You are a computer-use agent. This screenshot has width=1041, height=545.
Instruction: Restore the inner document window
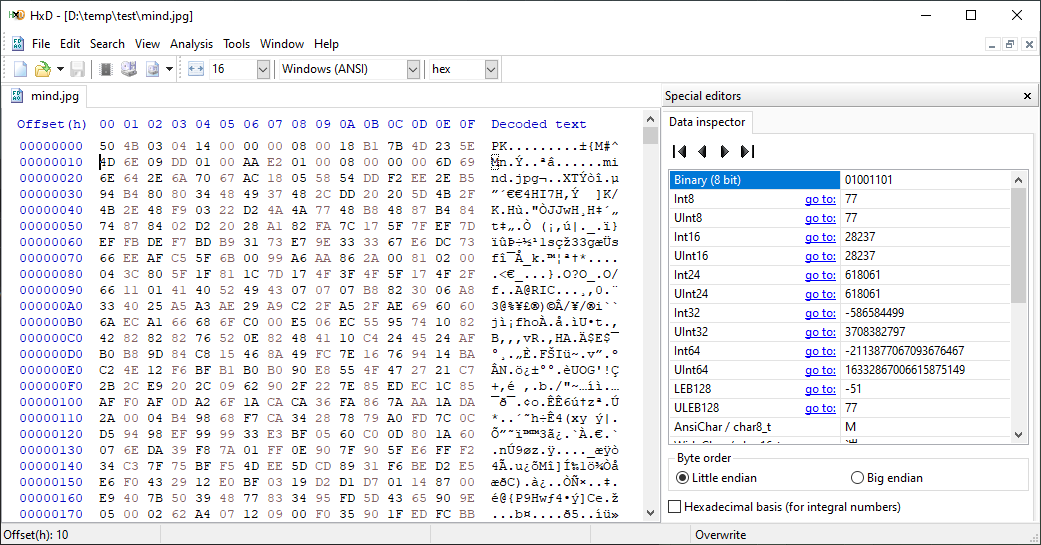tap(1010, 44)
